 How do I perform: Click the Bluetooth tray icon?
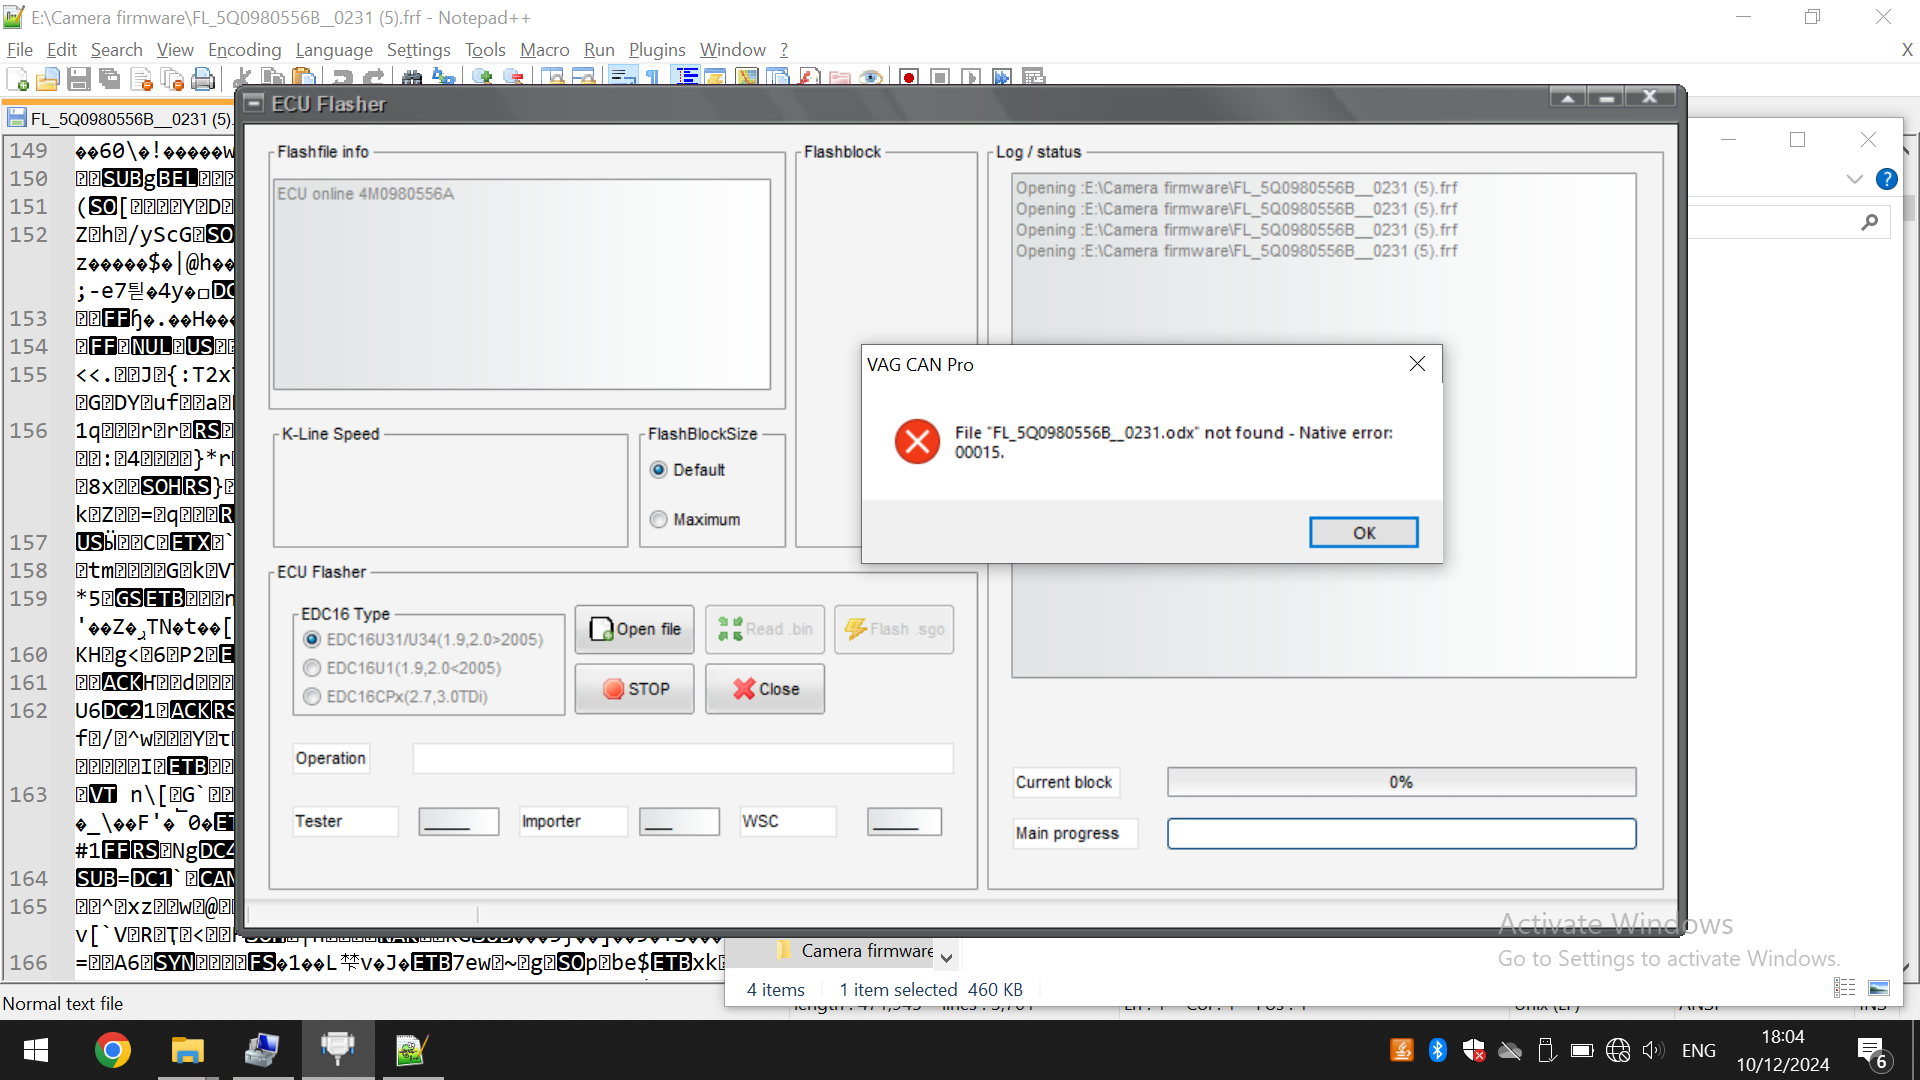[1437, 1050]
